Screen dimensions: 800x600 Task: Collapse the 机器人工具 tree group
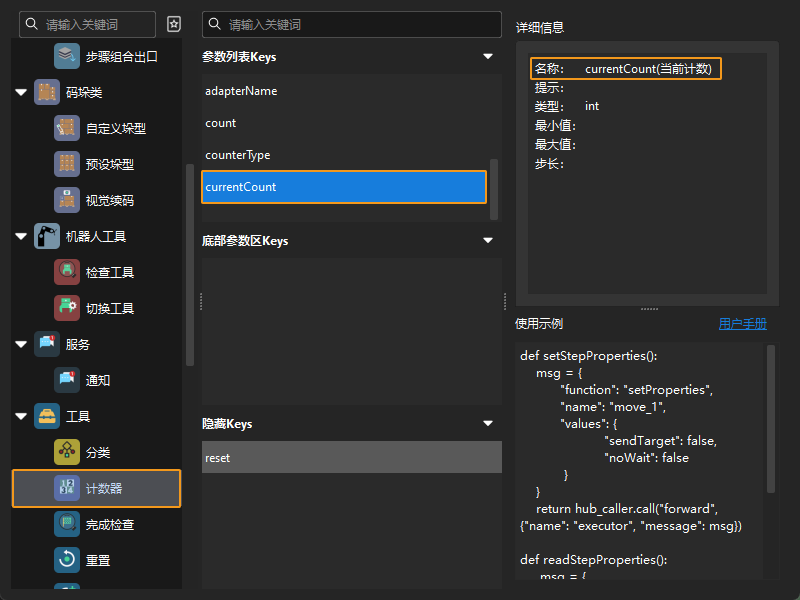(x=21, y=236)
